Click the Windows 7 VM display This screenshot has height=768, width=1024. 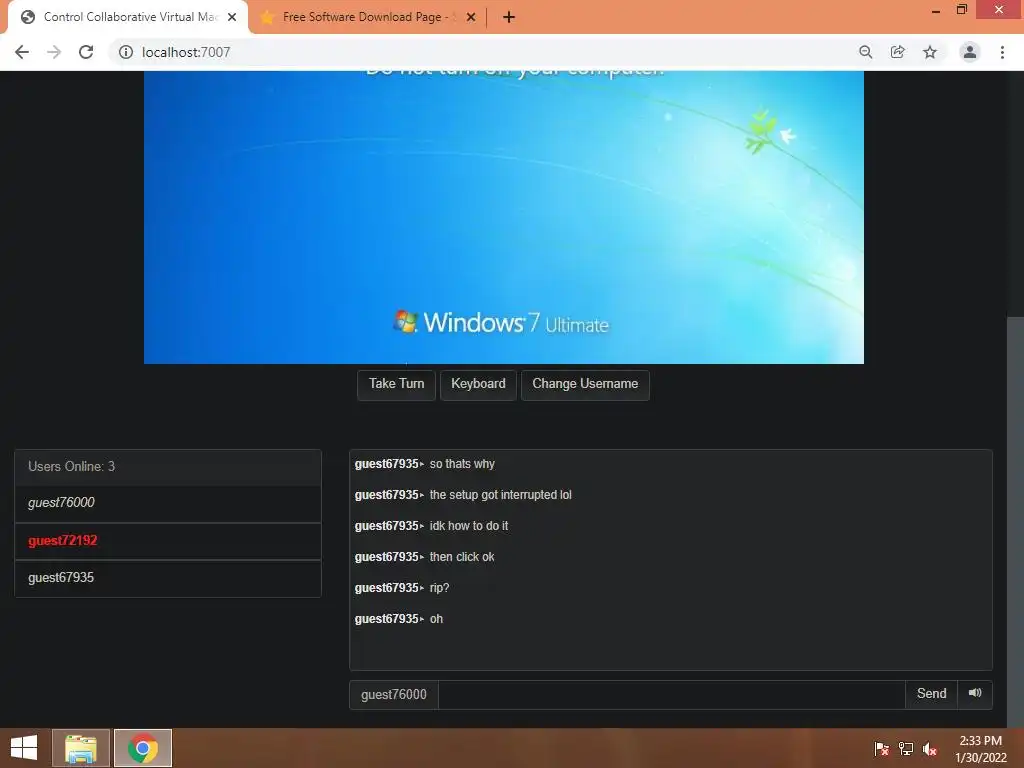pos(504,217)
